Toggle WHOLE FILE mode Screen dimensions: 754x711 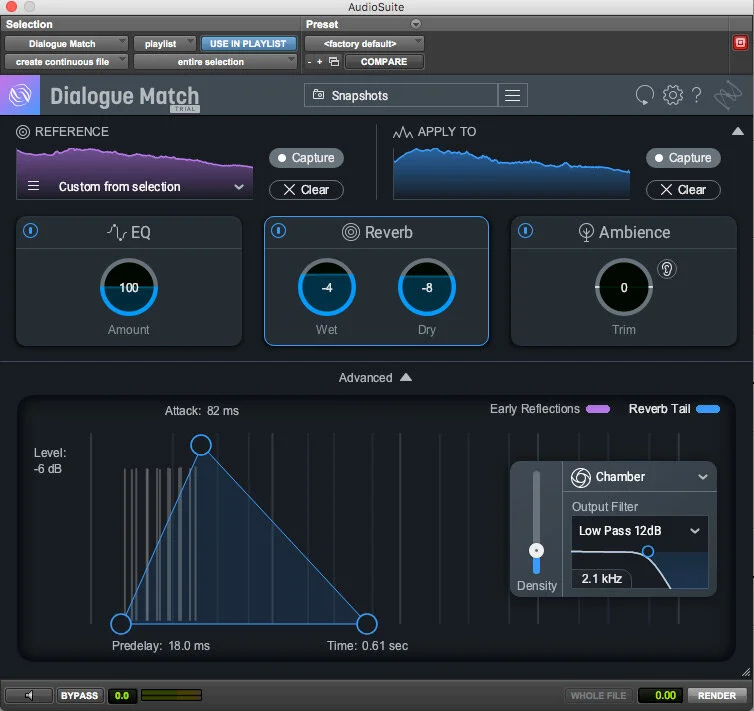[598, 695]
